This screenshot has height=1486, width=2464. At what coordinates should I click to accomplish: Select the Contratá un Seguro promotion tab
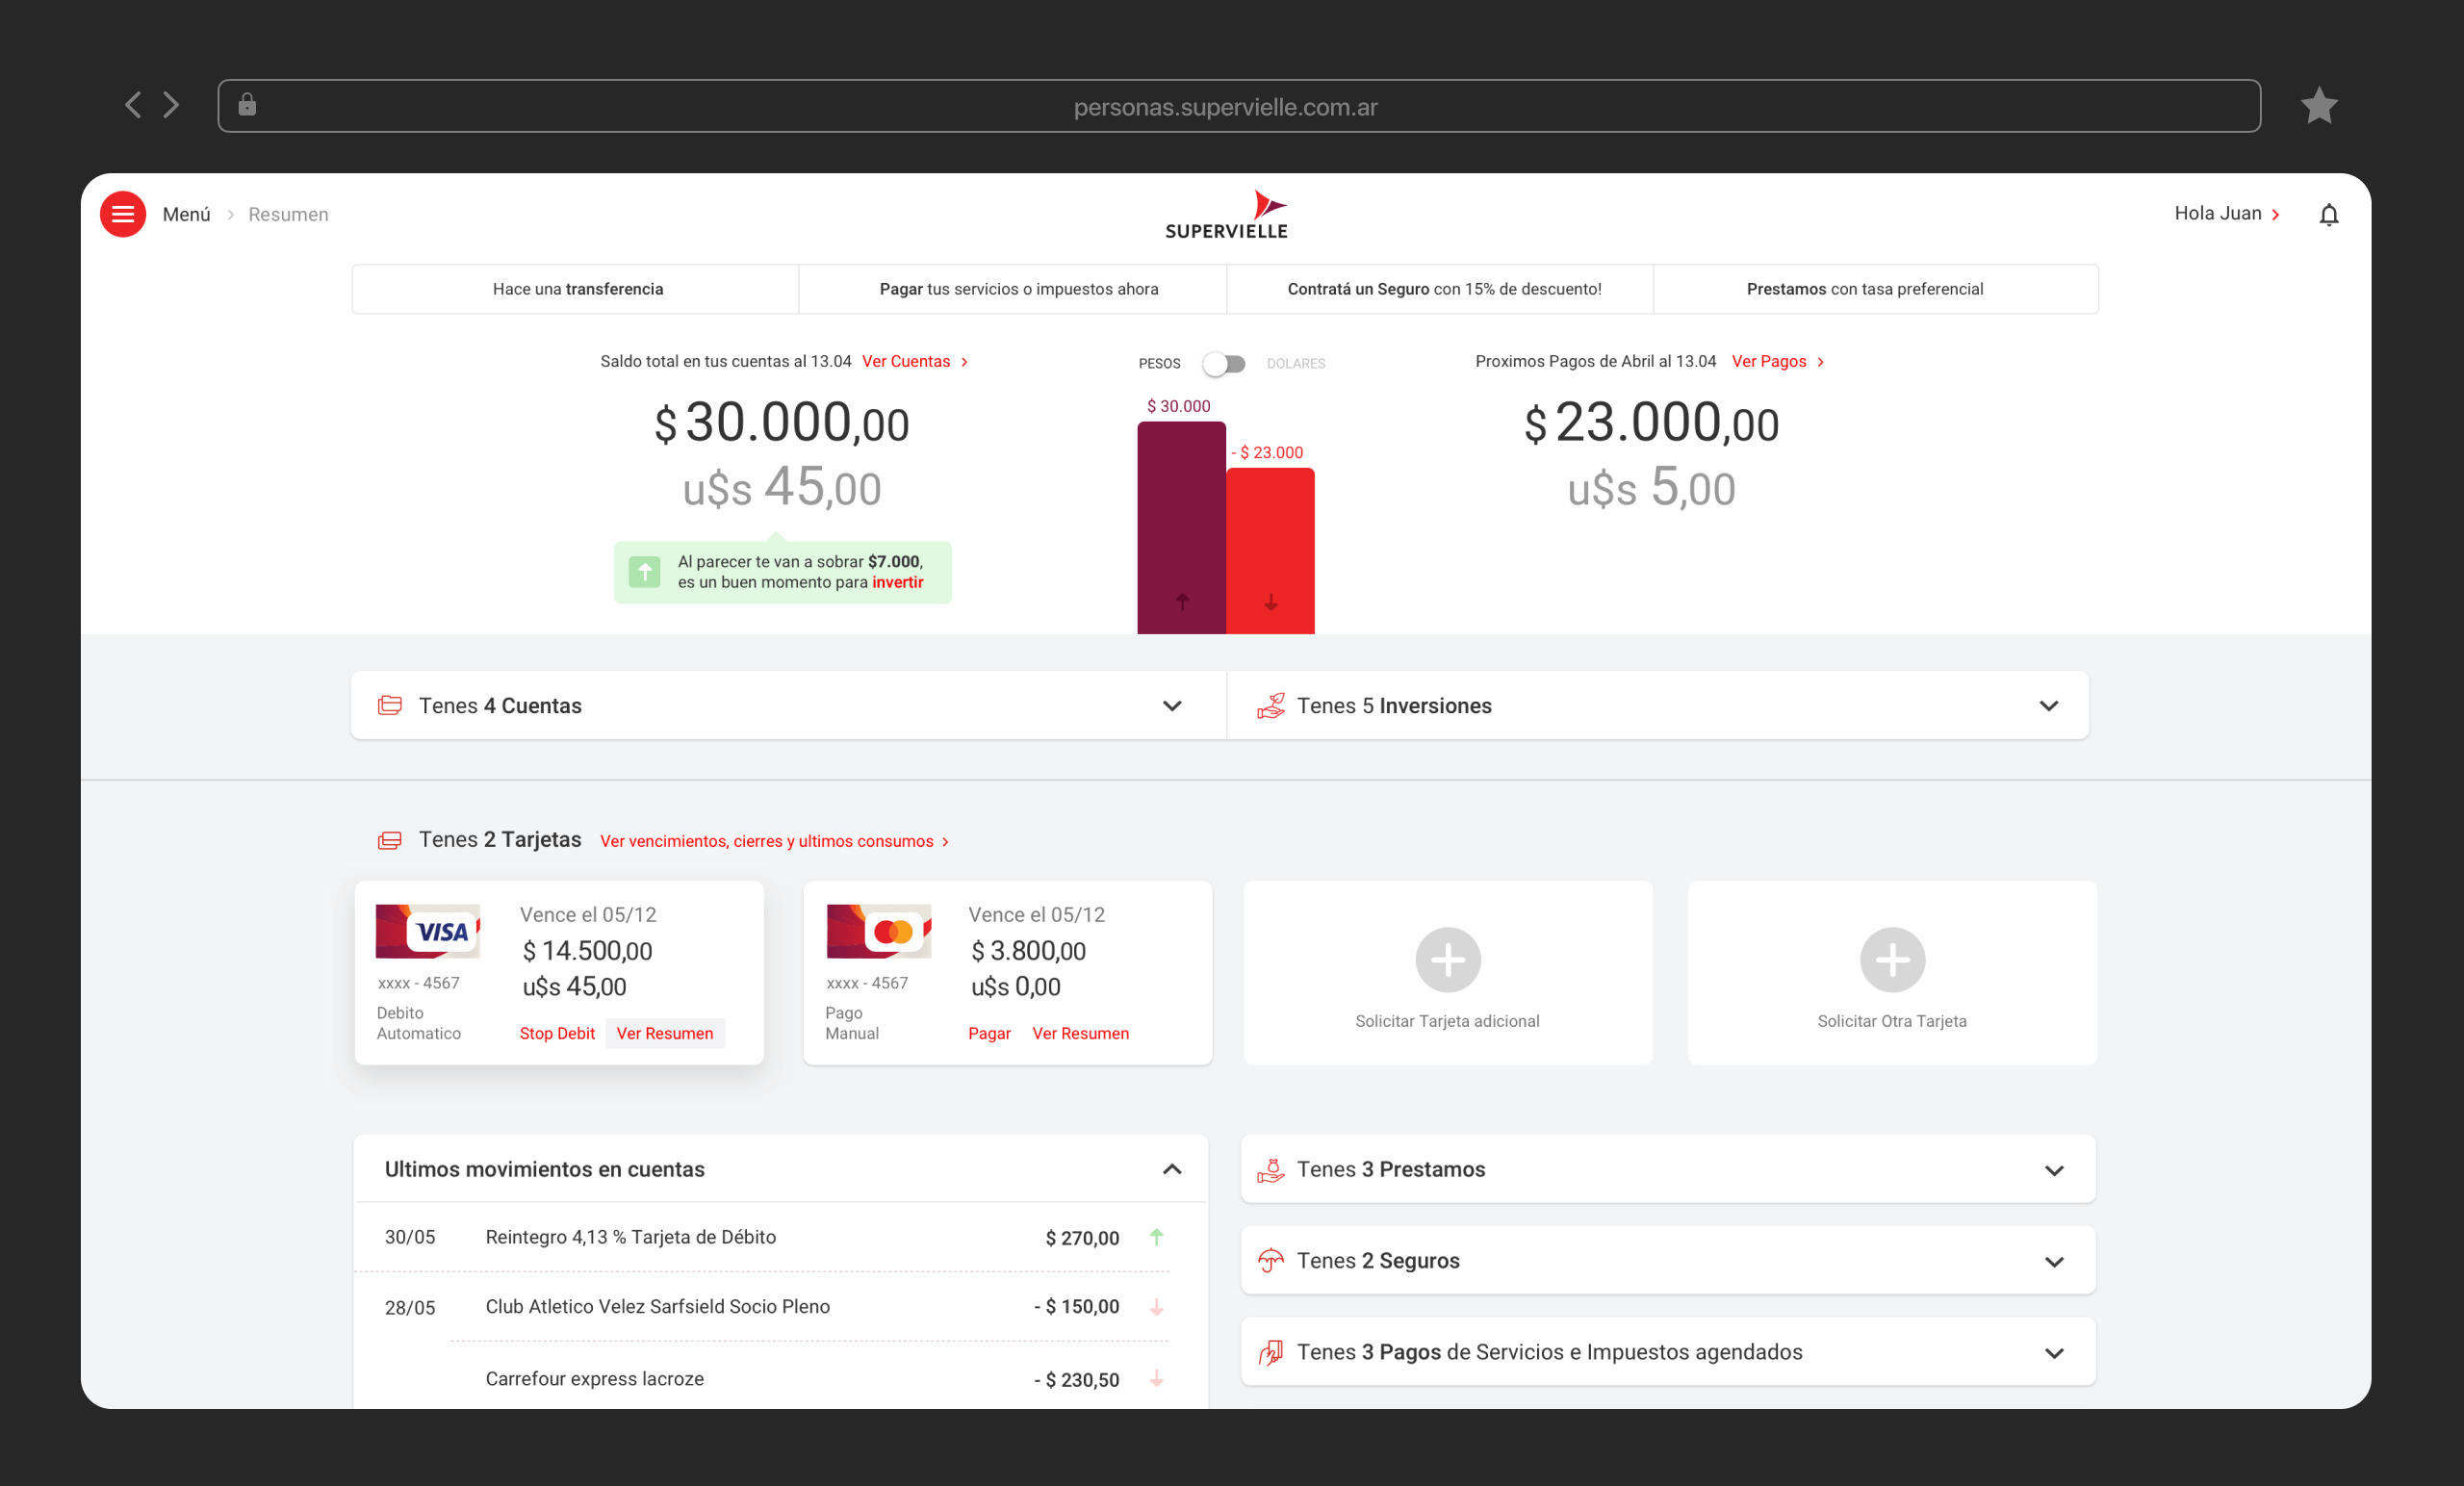1441,289
